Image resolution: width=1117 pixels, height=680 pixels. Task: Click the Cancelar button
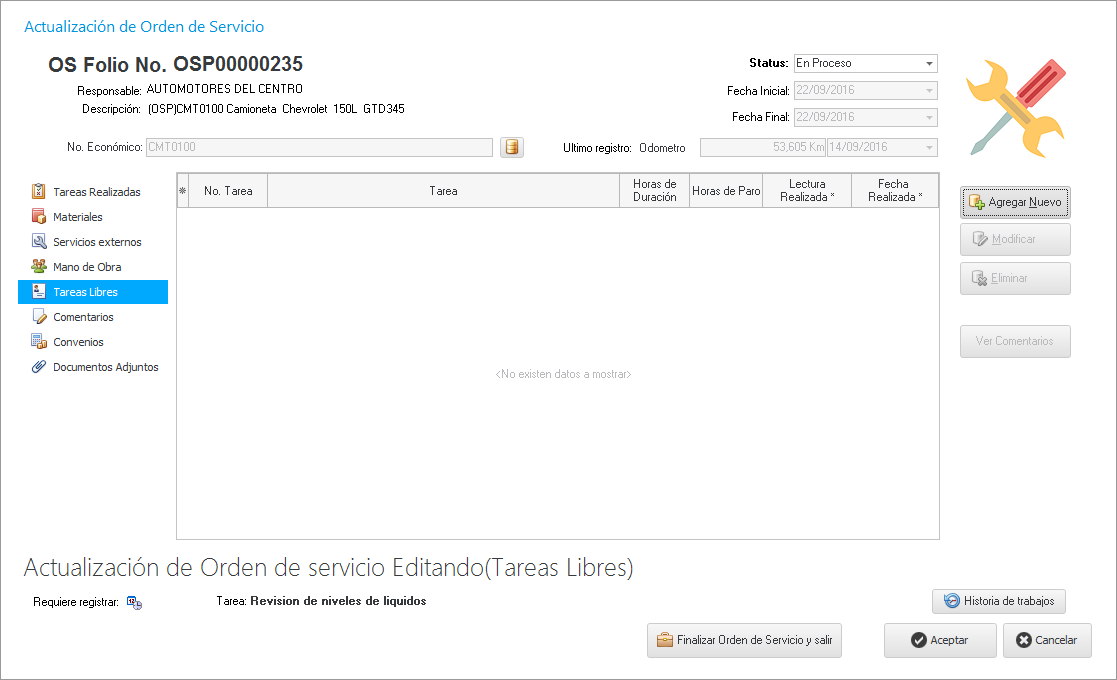(x=1046, y=640)
